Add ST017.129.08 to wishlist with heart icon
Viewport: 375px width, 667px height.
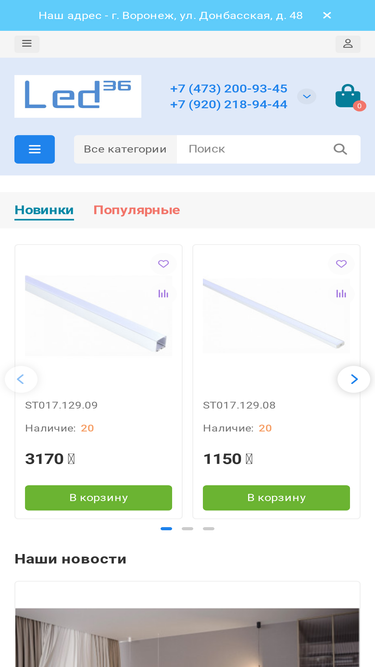pos(341,264)
